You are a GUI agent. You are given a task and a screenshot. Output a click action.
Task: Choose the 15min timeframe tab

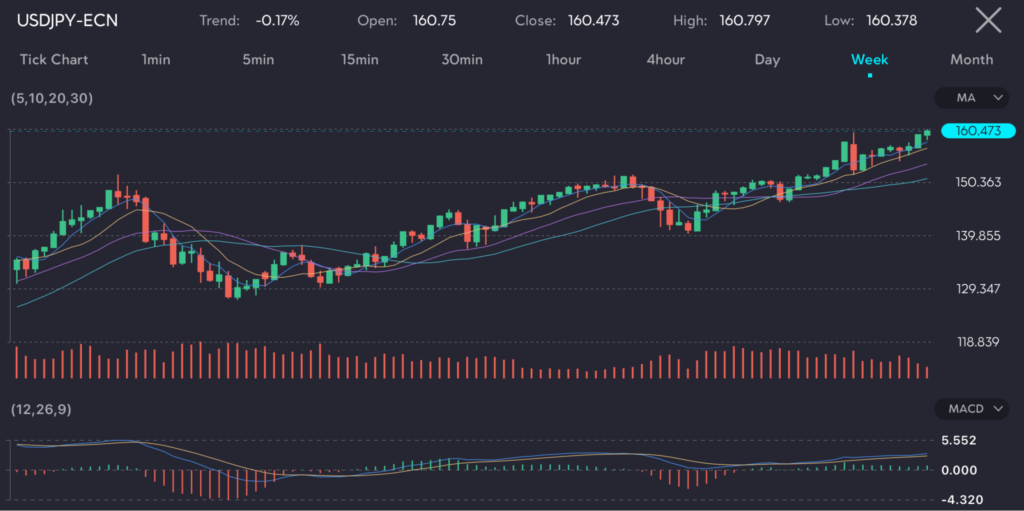pyautogui.click(x=359, y=60)
